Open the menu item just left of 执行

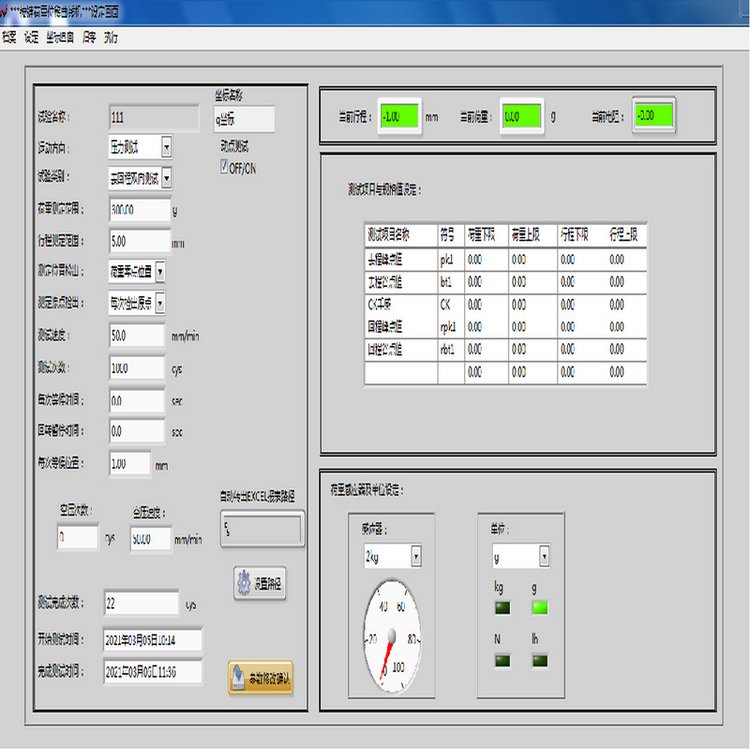(x=89, y=37)
